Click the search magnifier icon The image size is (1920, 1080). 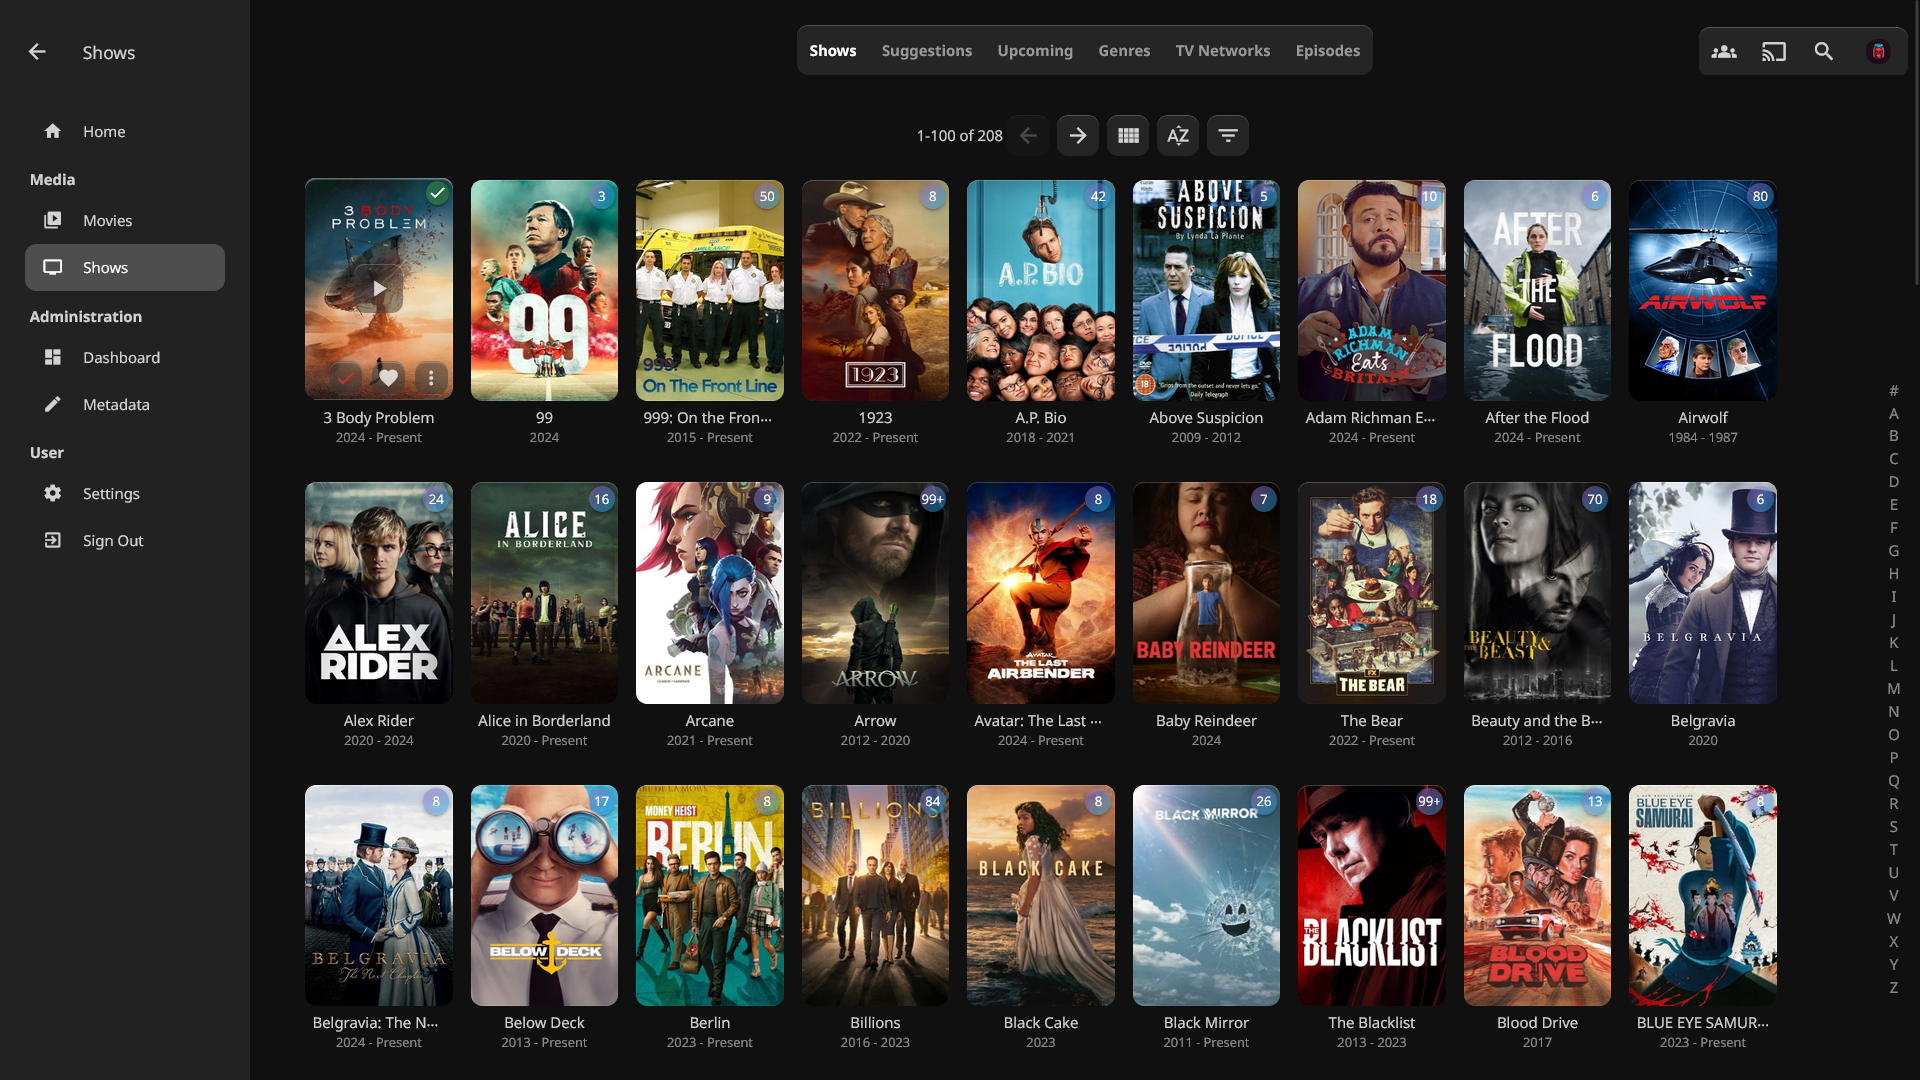pos(1823,51)
